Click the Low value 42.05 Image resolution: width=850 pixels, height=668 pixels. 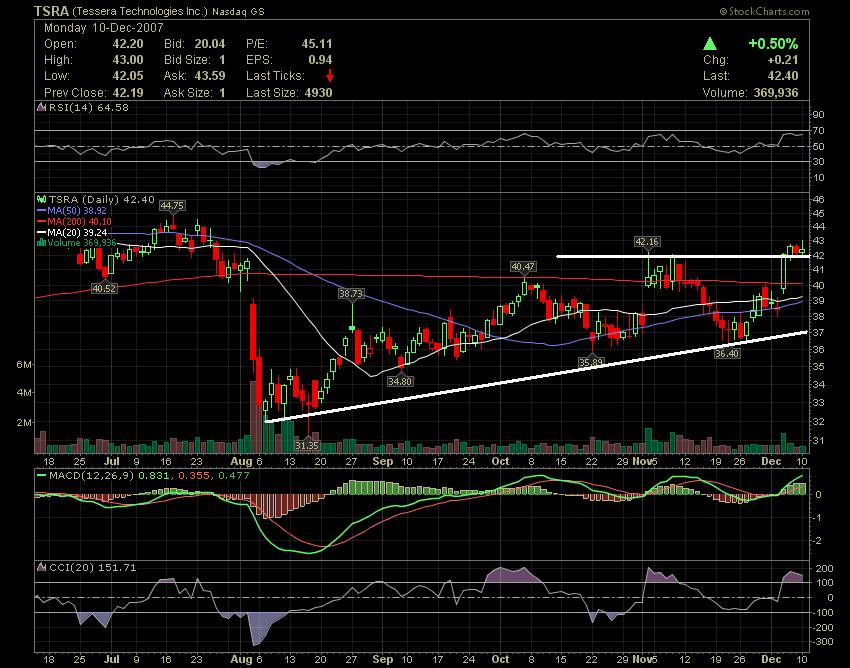tap(127, 76)
